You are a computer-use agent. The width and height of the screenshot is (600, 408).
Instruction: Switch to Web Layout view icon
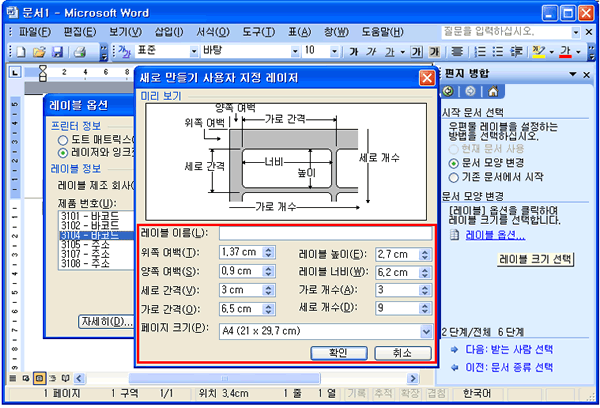pyautogui.click(x=26, y=379)
